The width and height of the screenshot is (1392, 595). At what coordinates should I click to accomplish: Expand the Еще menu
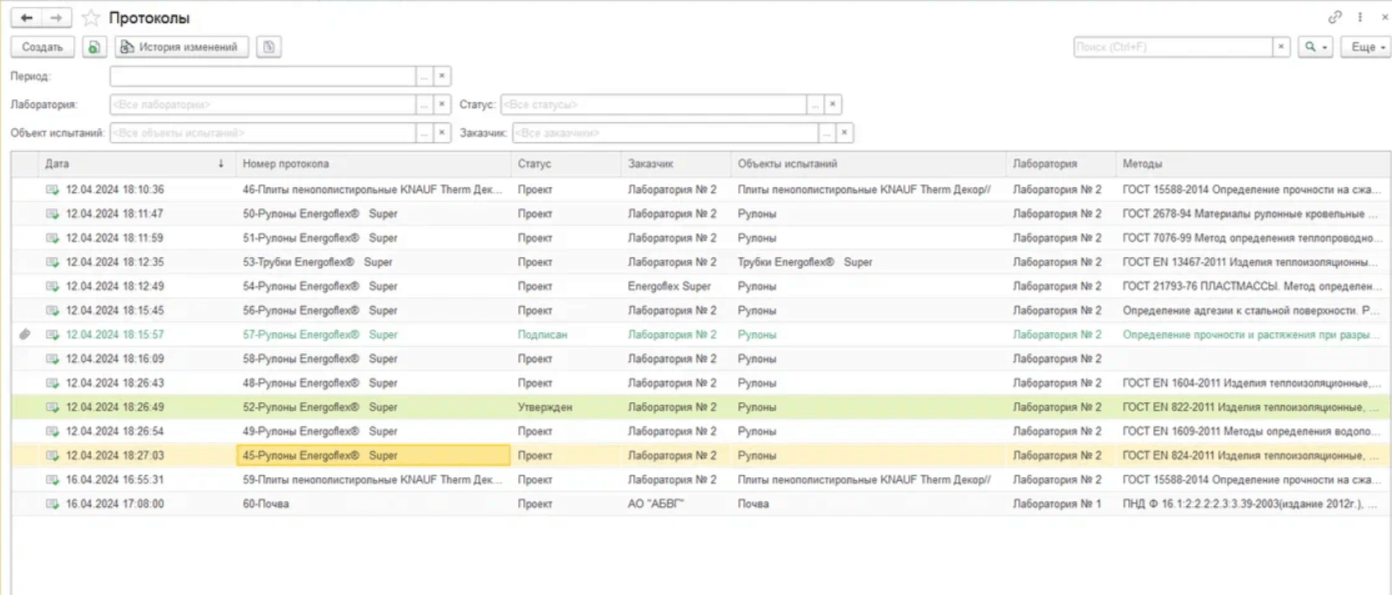point(1368,47)
